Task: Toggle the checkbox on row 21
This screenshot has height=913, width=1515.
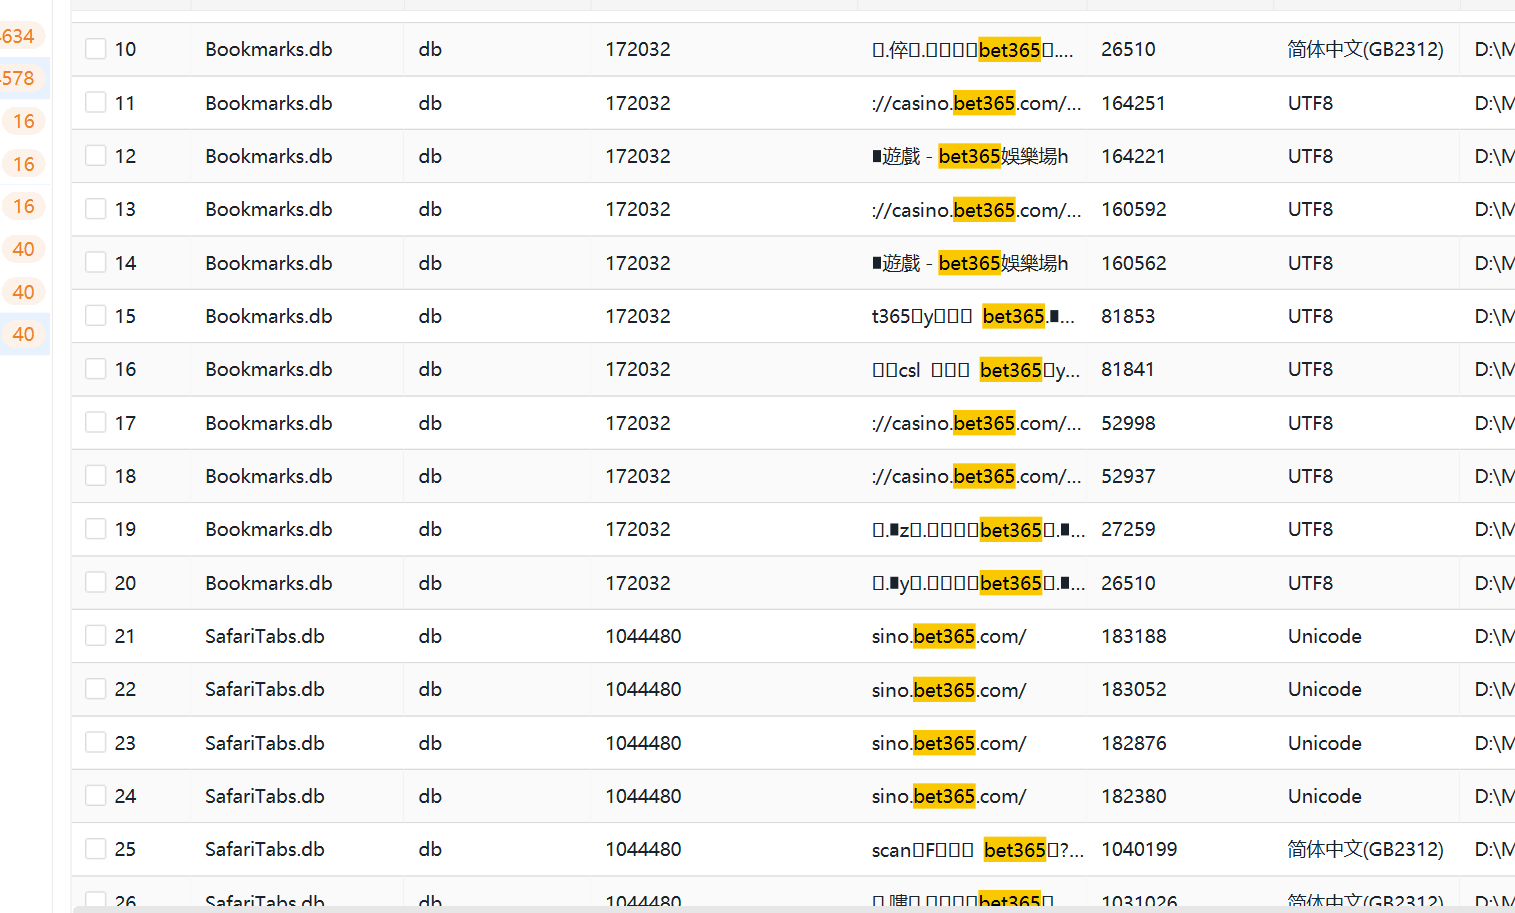Action: coord(96,635)
